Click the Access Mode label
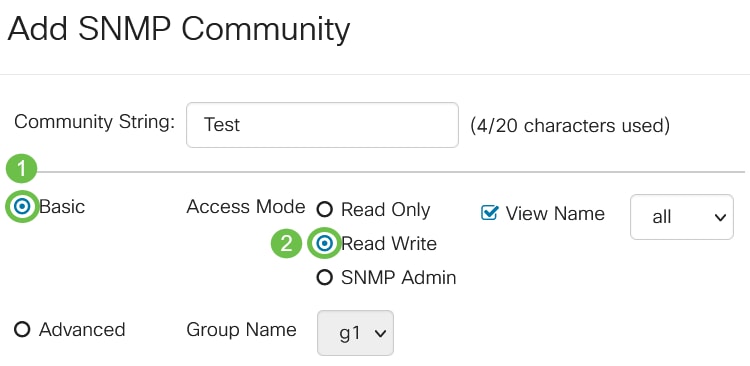 246,207
